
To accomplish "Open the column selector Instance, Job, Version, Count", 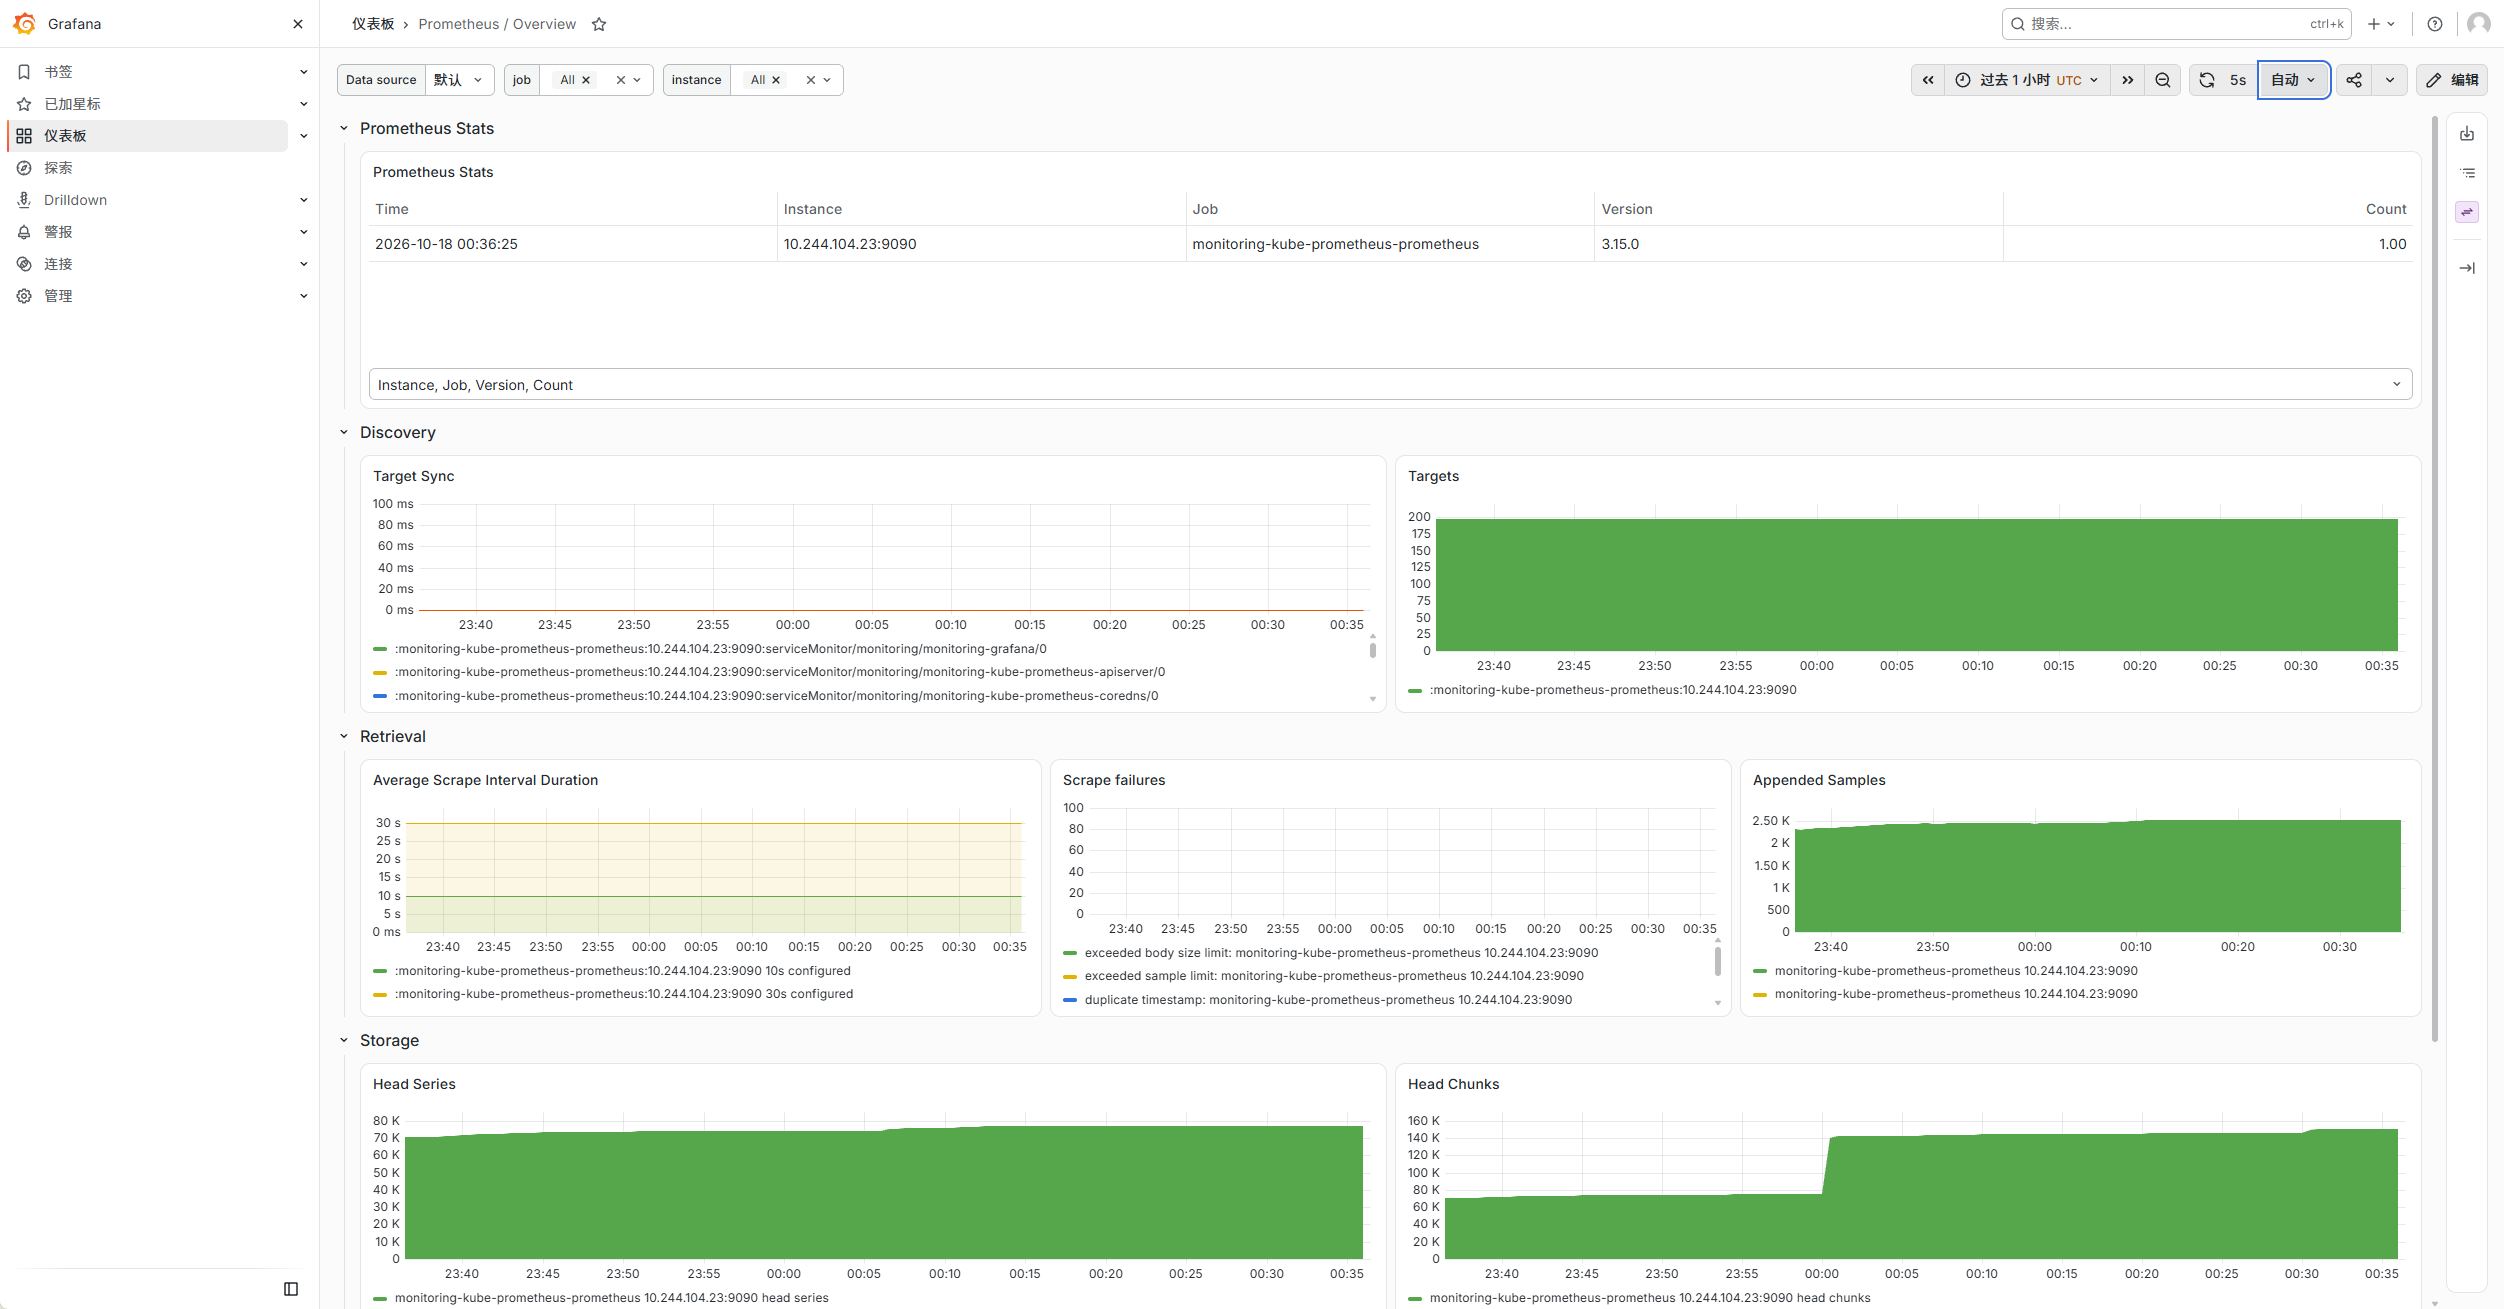I will (x=1390, y=385).
